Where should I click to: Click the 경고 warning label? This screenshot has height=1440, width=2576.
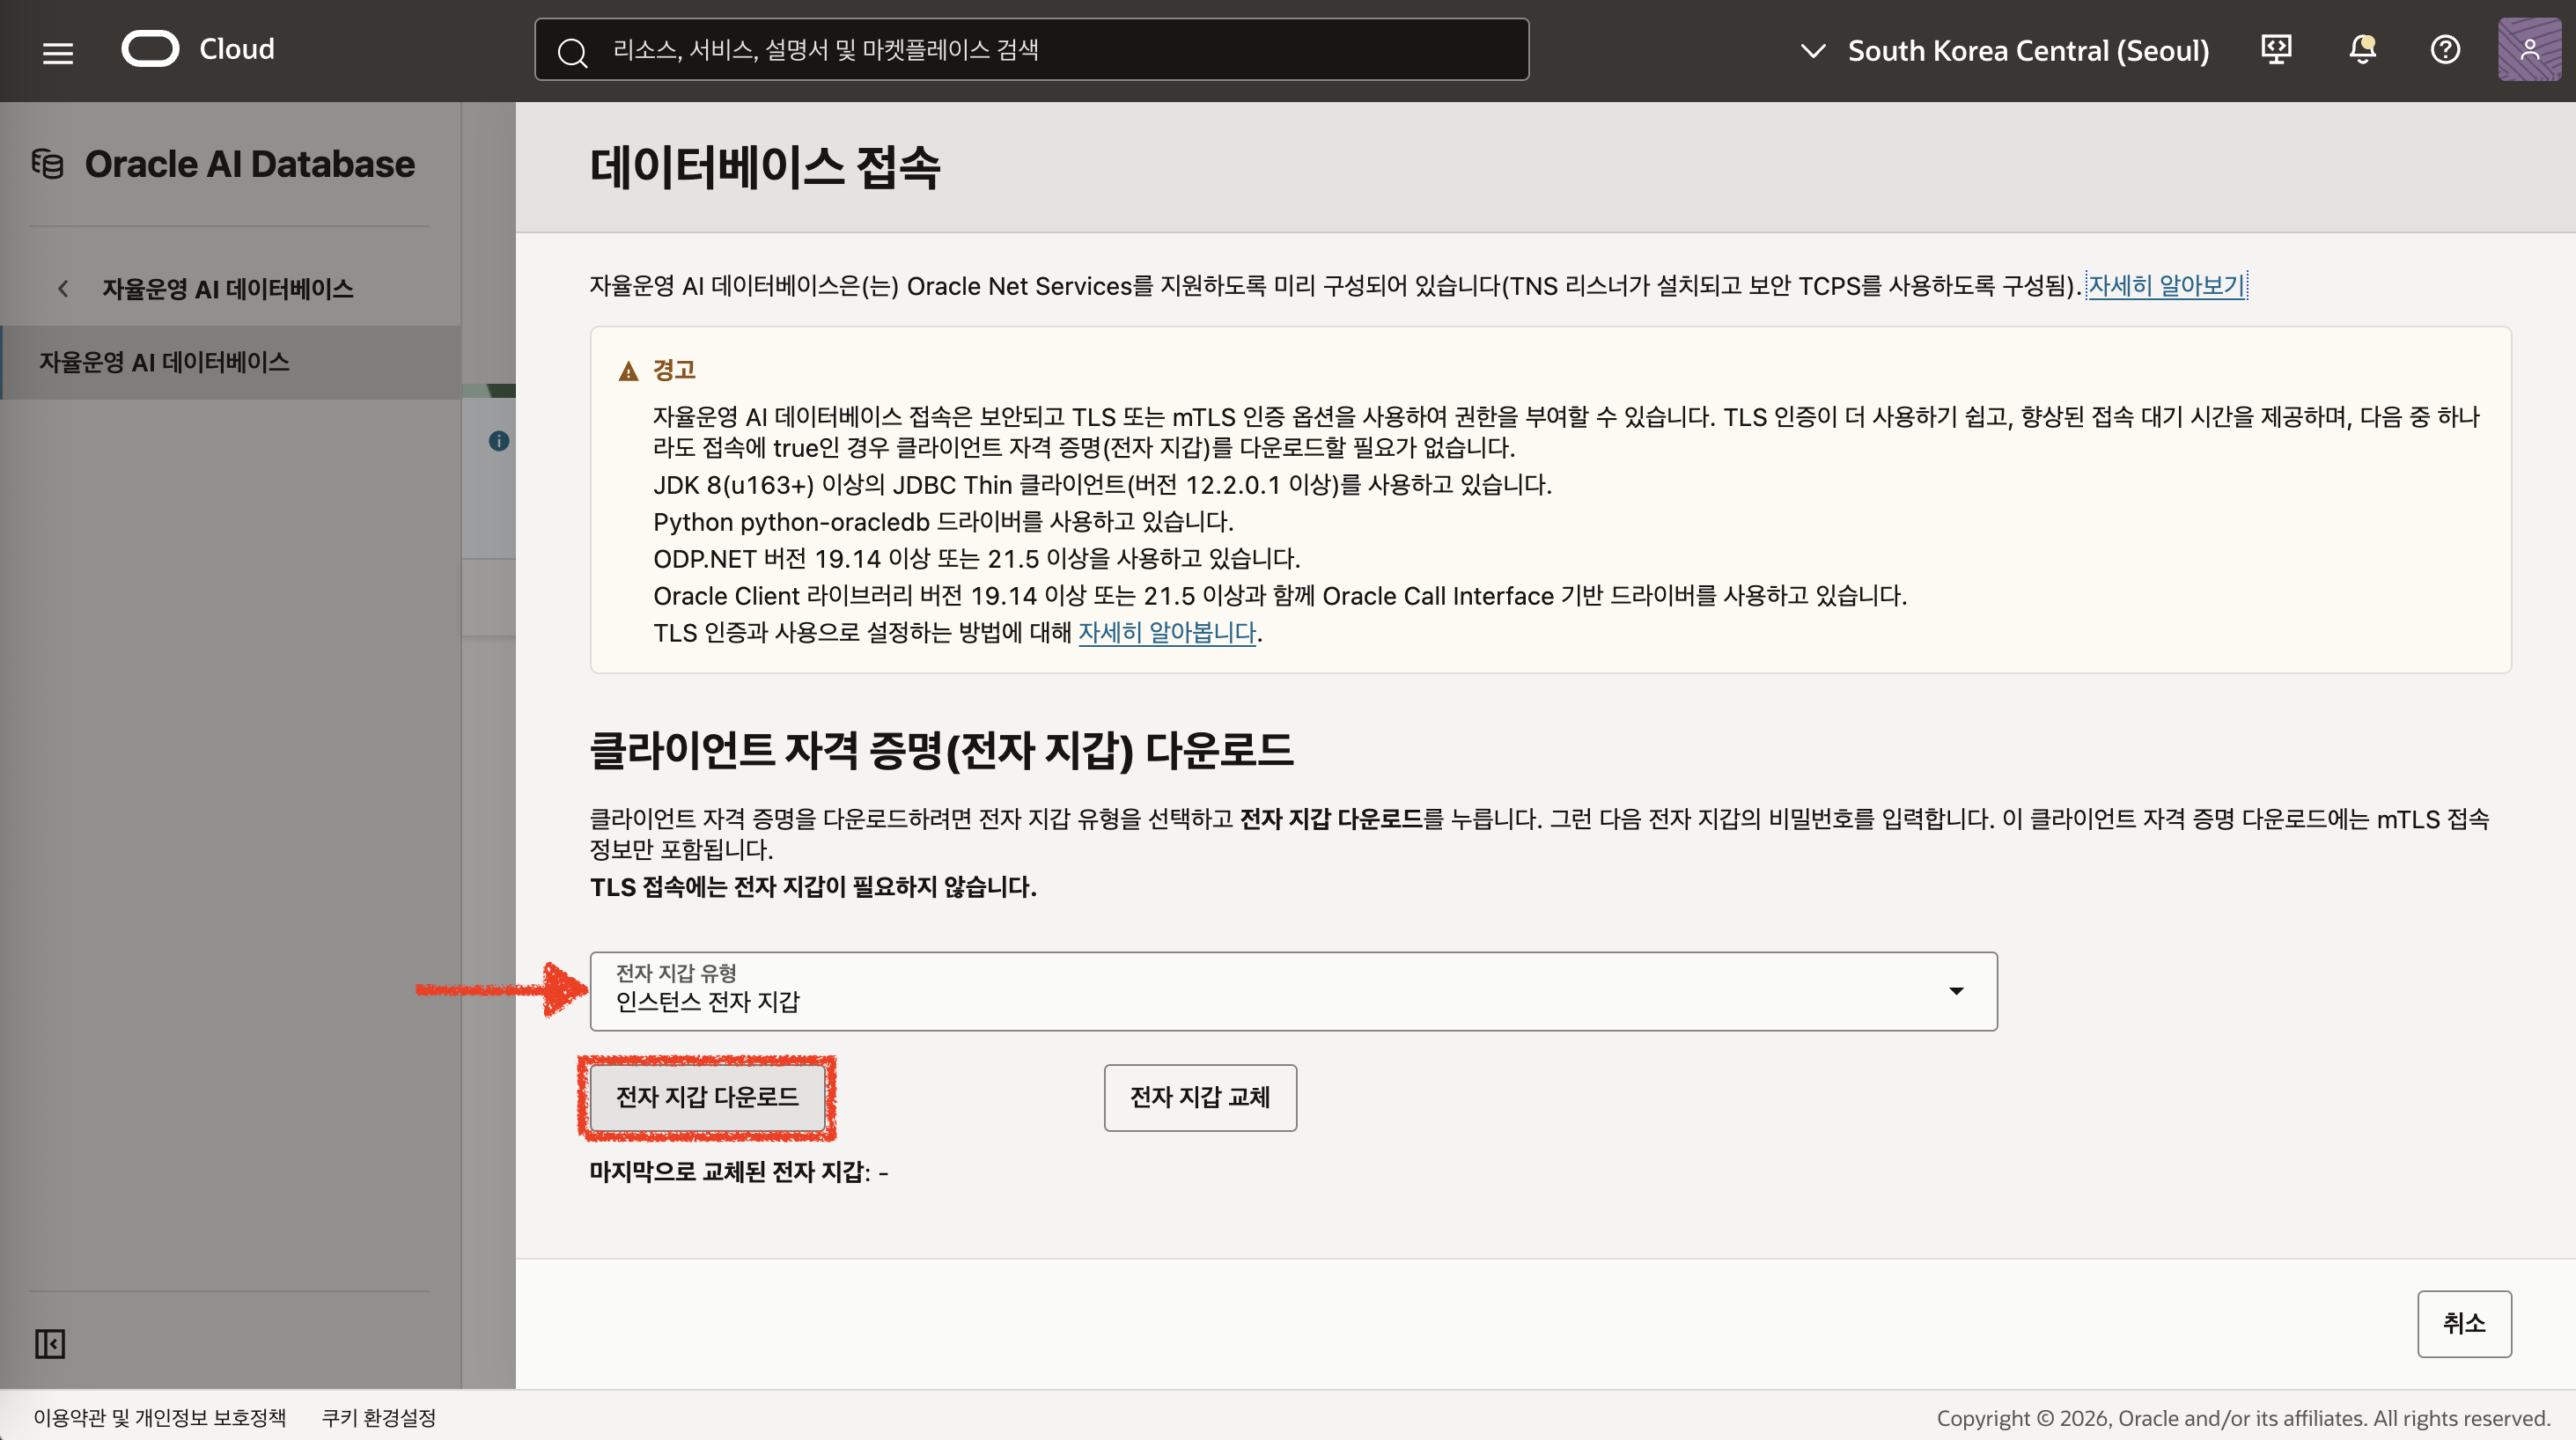coord(674,370)
